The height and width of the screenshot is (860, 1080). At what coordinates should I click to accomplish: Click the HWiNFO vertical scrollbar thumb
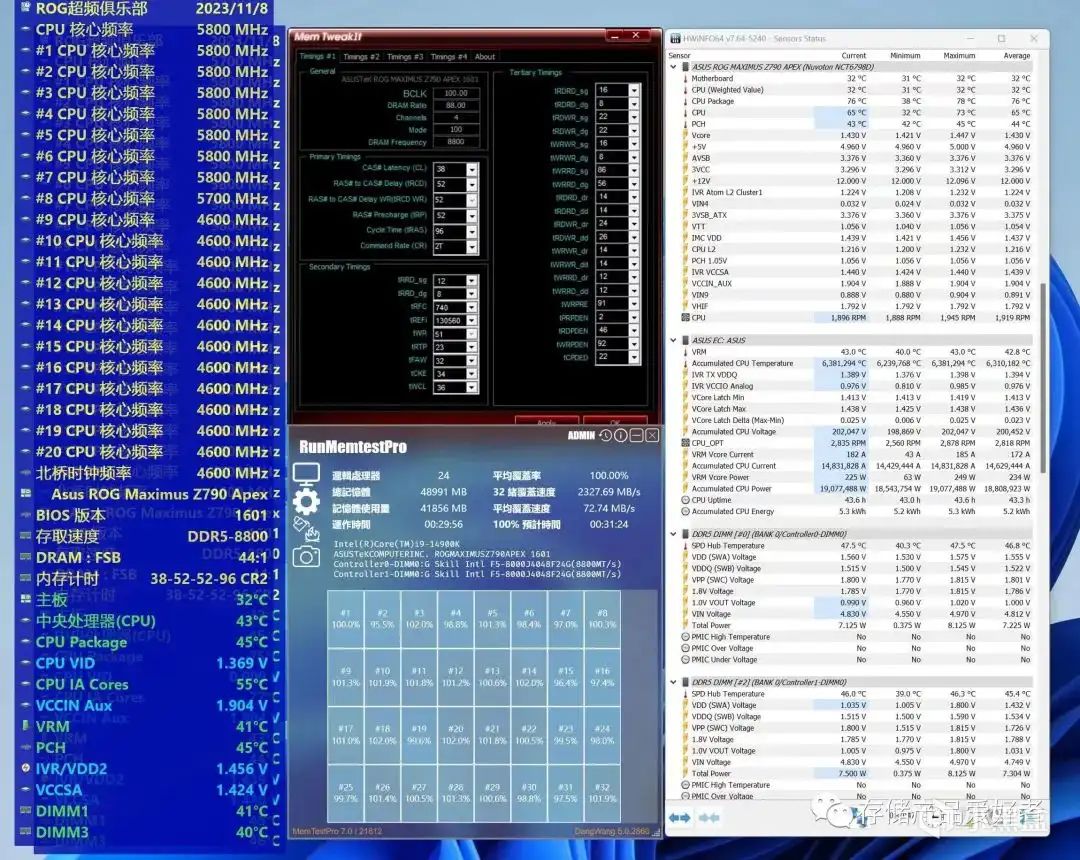1042,377
